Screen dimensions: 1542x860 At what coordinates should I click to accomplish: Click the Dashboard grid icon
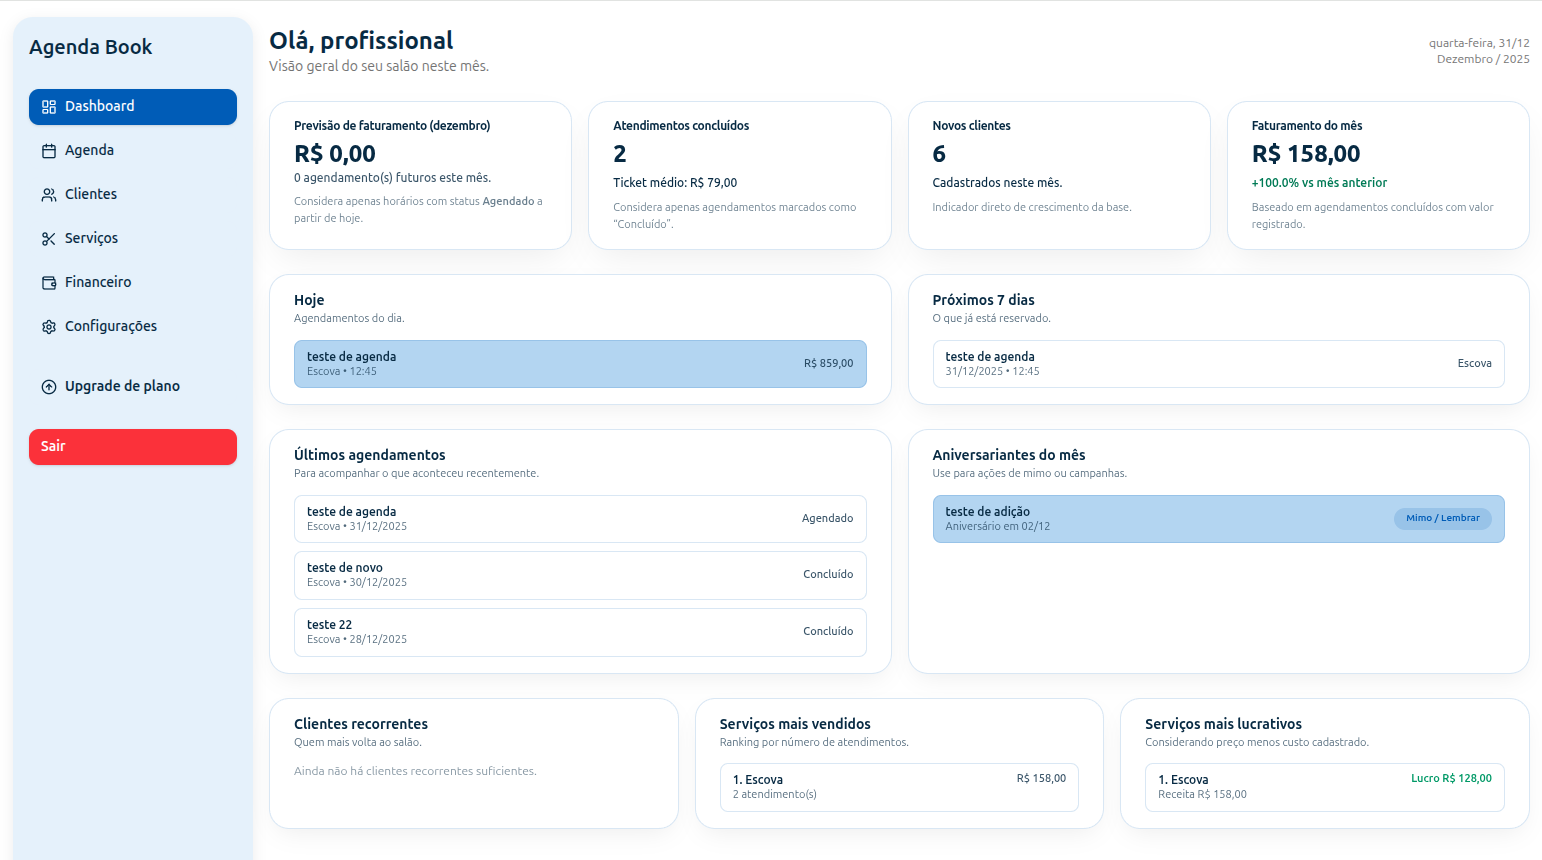tap(48, 106)
